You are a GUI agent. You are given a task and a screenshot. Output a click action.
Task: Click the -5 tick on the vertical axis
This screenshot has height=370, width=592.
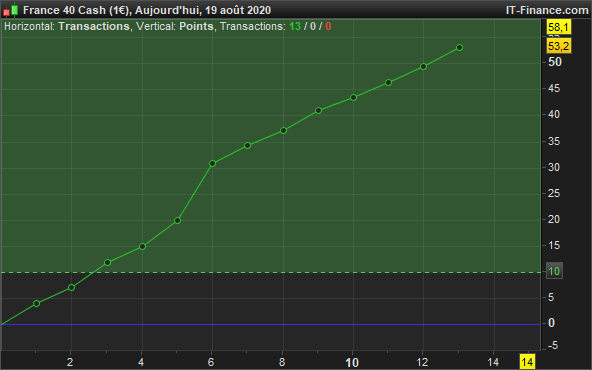(x=552, y=345)
